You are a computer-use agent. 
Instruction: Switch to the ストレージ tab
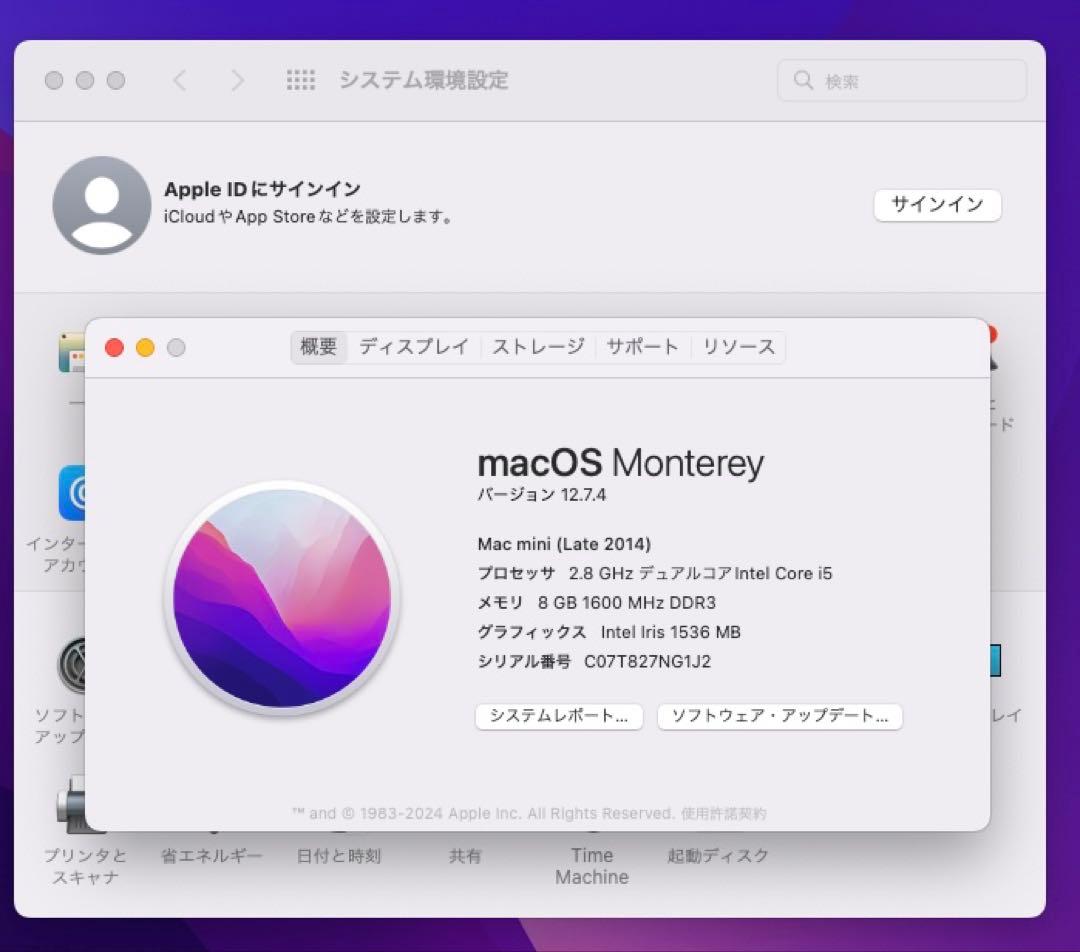[x=538, y=347]
